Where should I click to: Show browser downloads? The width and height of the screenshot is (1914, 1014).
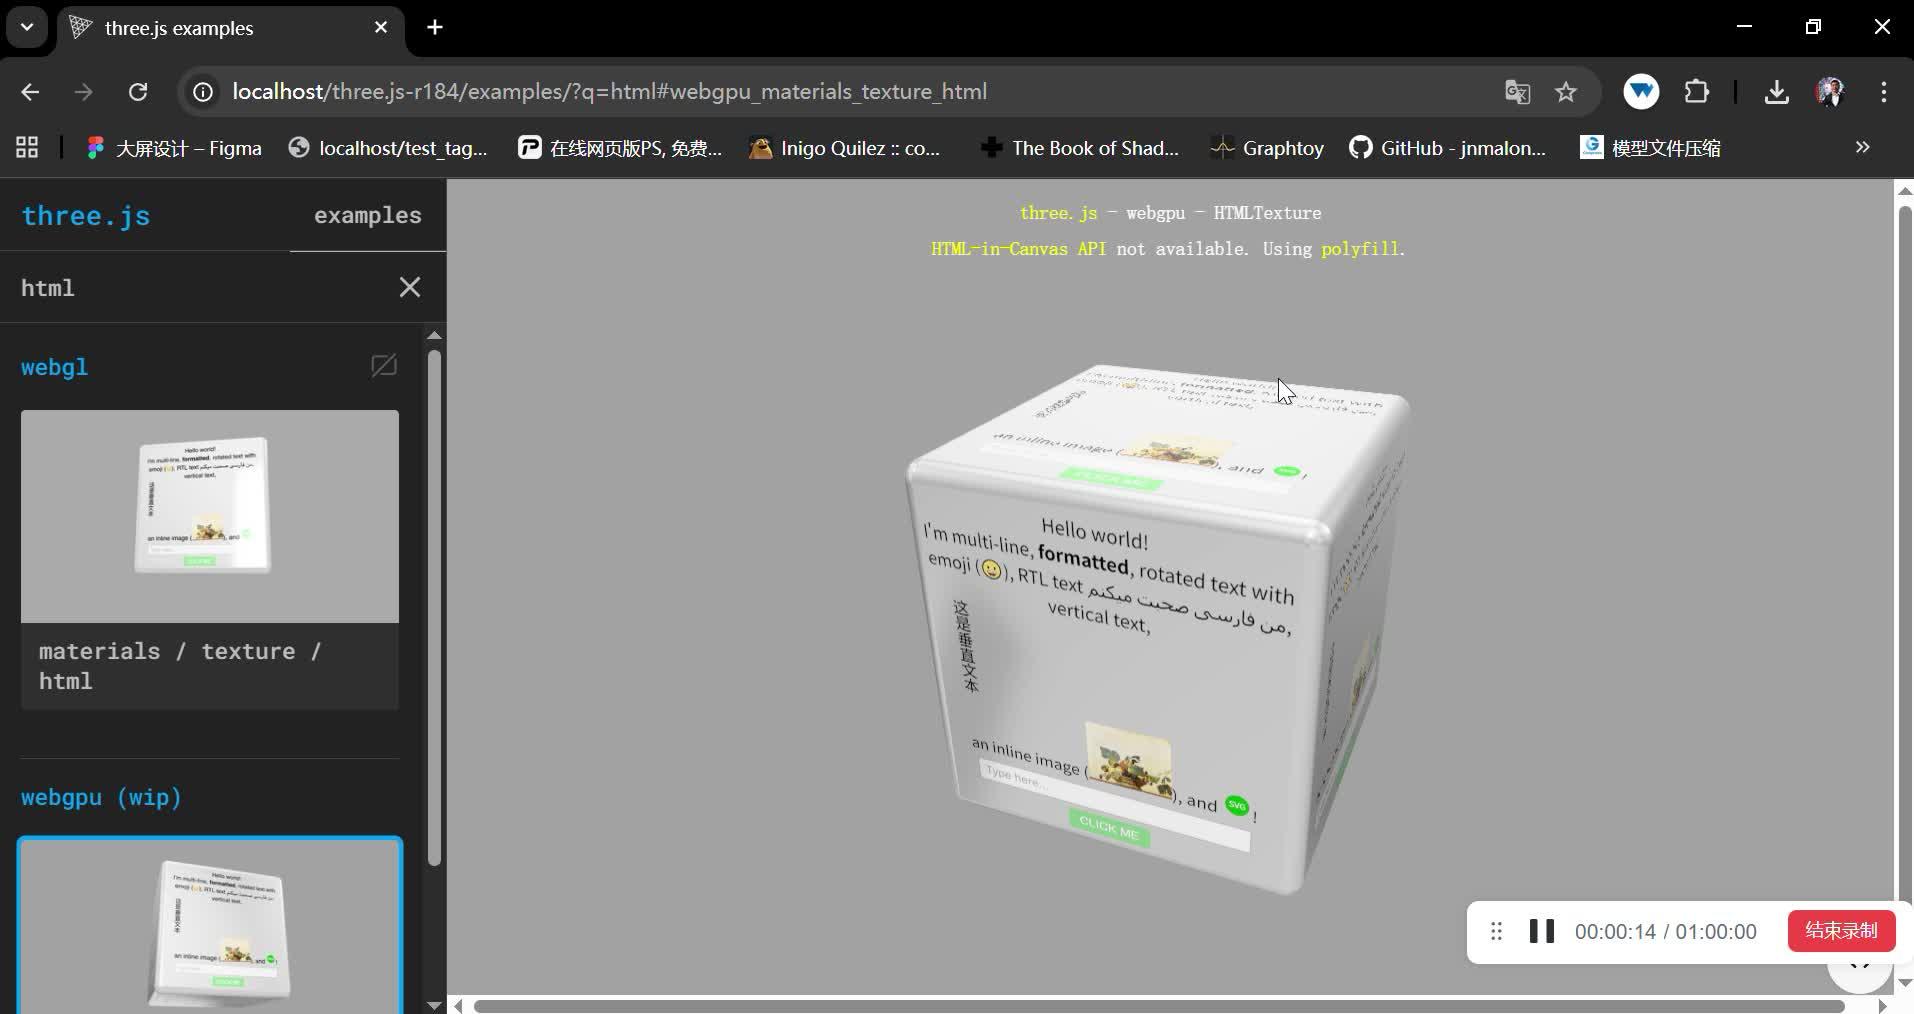tap(1776, 92)
